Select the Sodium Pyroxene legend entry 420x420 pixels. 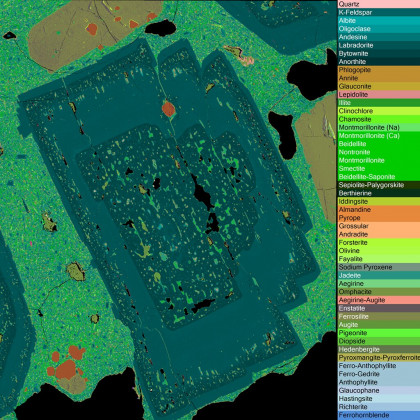click(379, 267)
